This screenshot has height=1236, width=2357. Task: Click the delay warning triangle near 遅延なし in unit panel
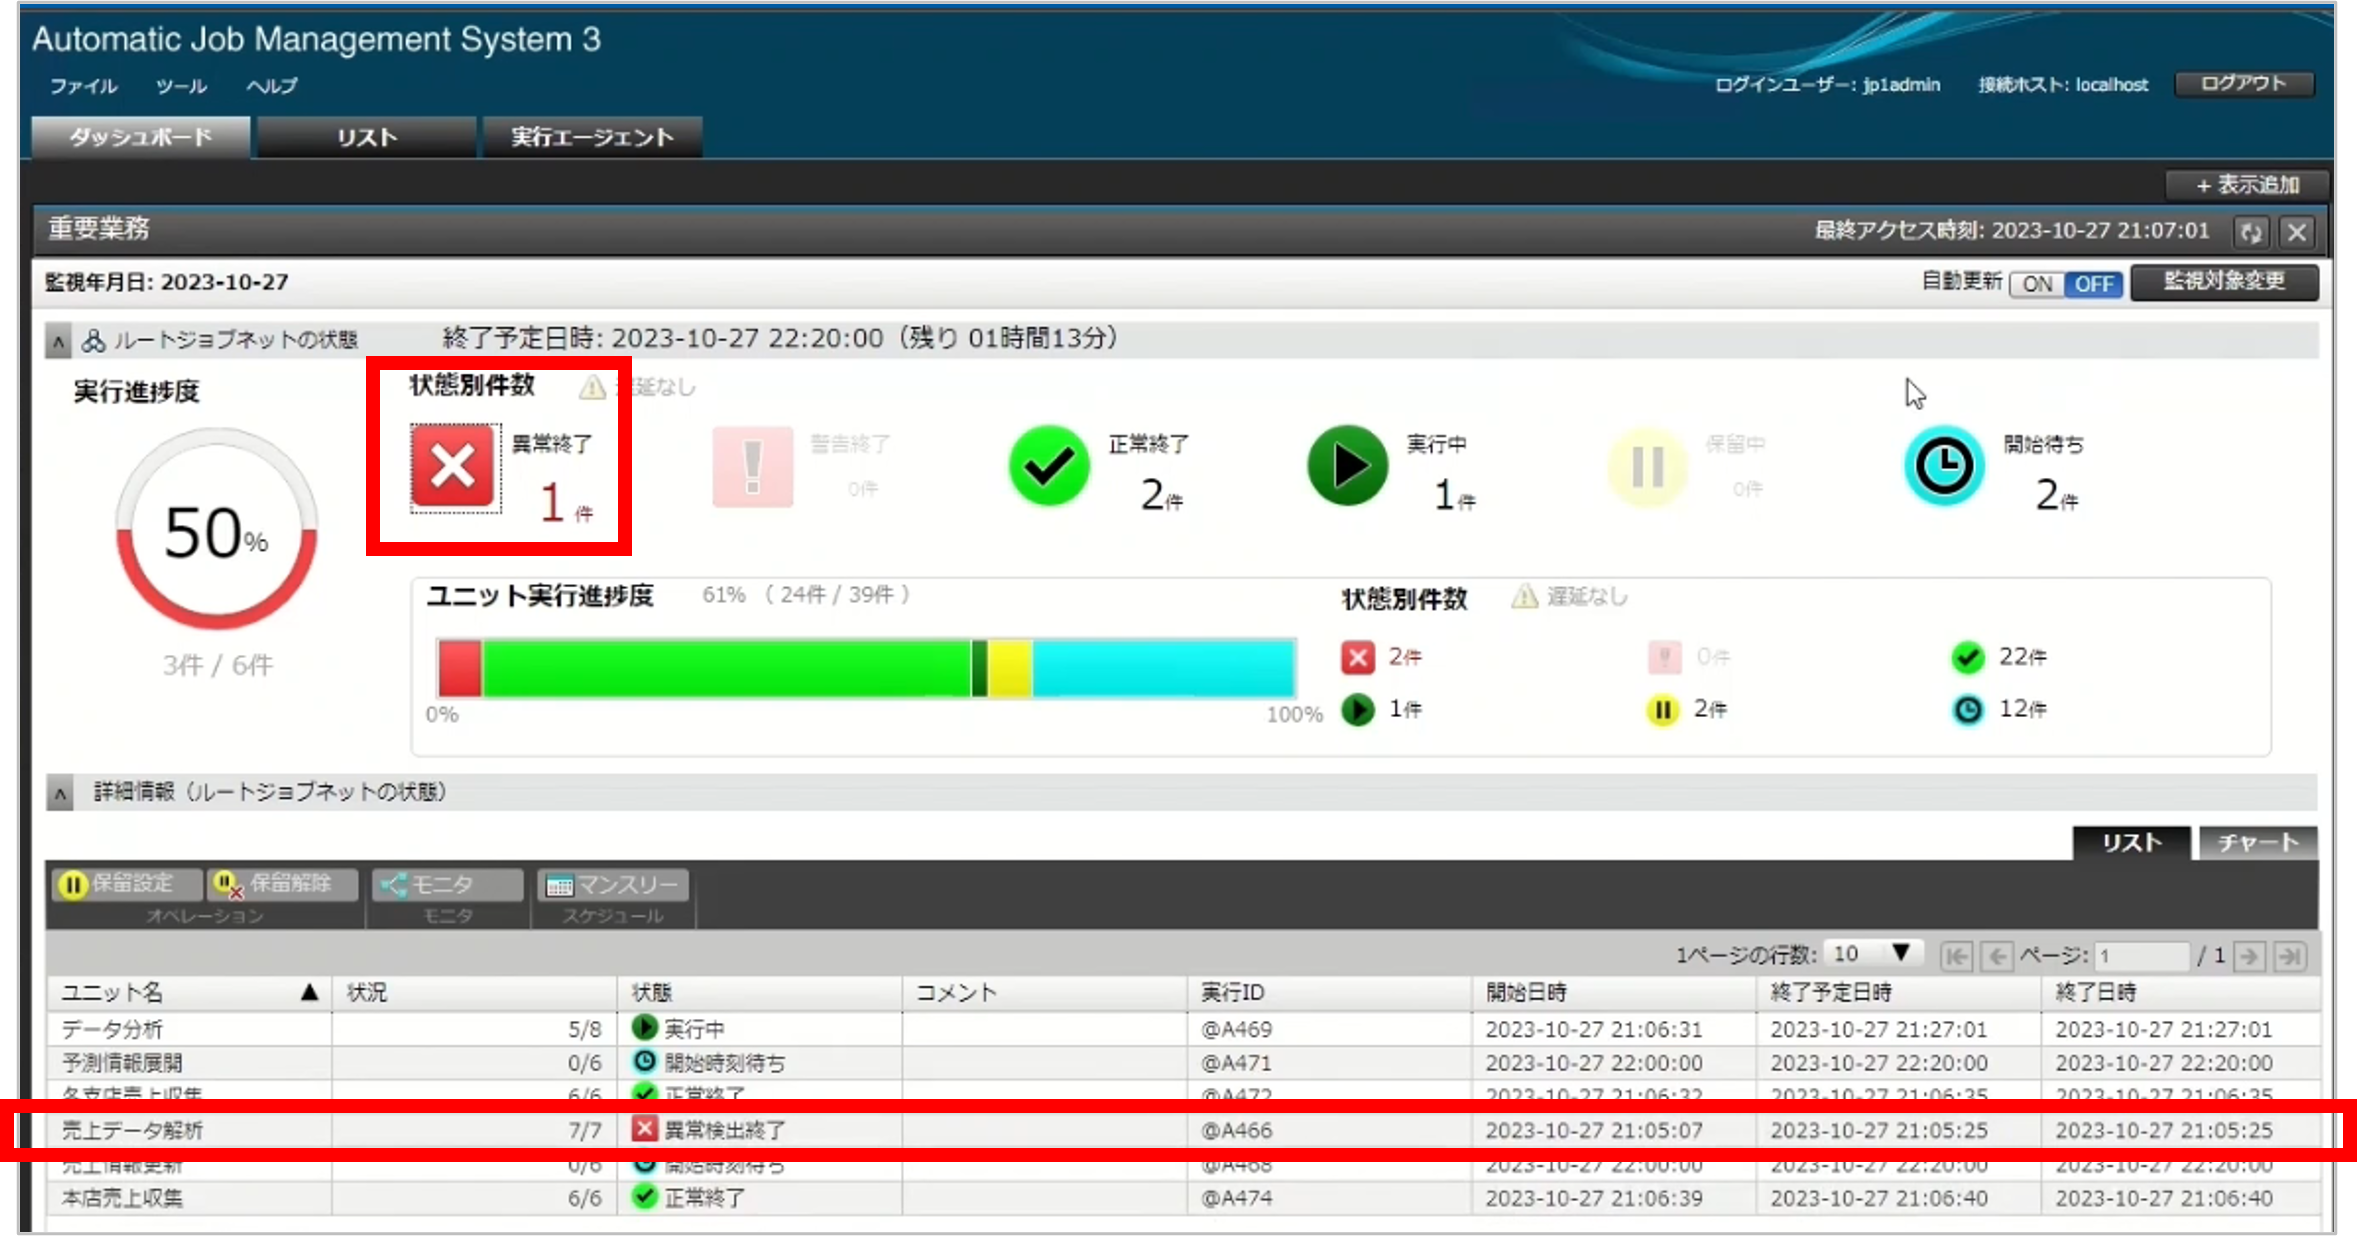click(x=1524, y=597)
